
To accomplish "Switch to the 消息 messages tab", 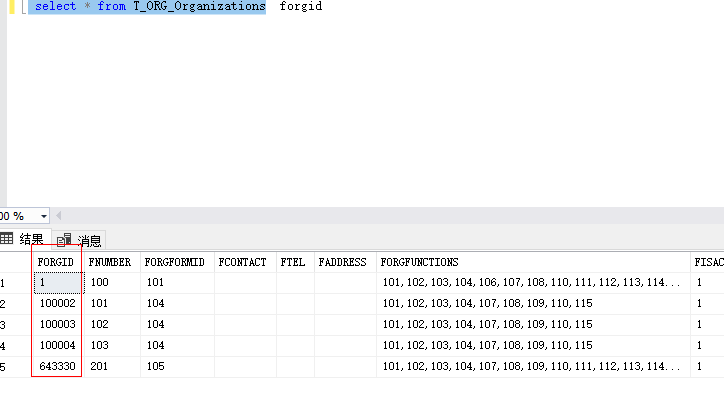I will pos(79,240).
